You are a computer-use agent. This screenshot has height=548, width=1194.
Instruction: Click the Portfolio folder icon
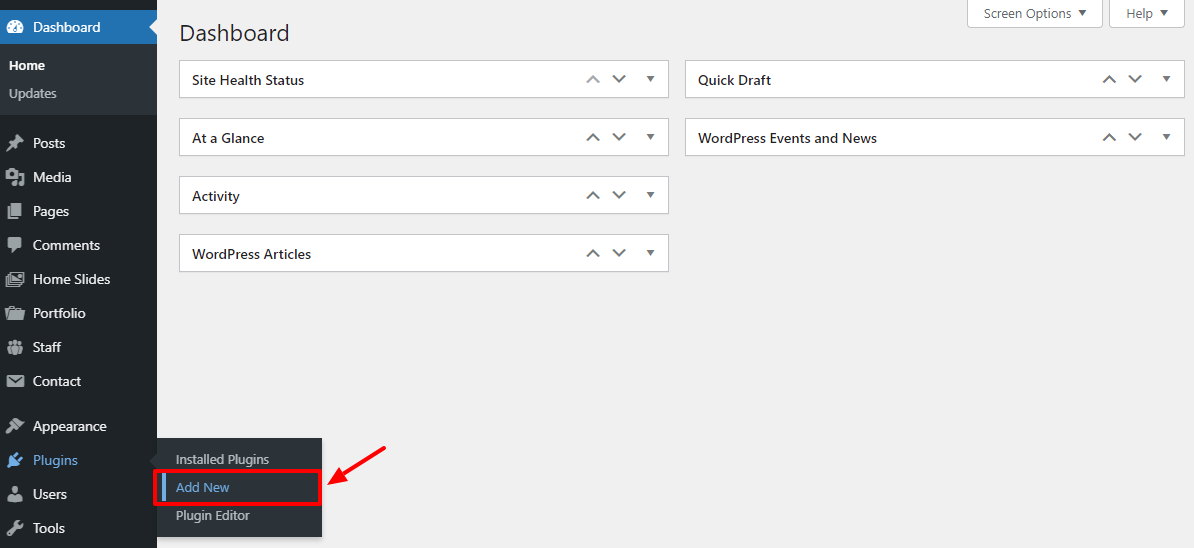tap(15, 313)
